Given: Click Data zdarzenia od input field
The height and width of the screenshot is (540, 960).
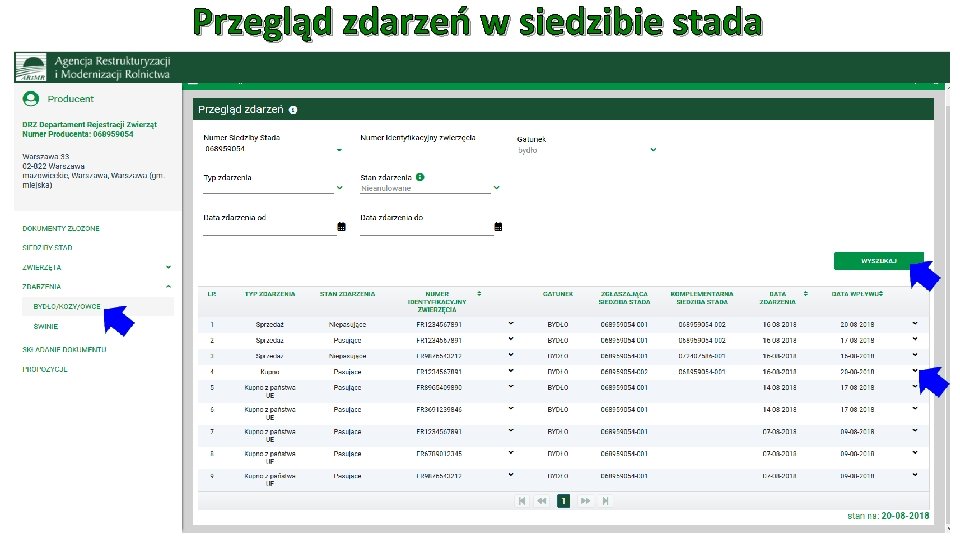Looking at the screenshot, I should [269, 228].
